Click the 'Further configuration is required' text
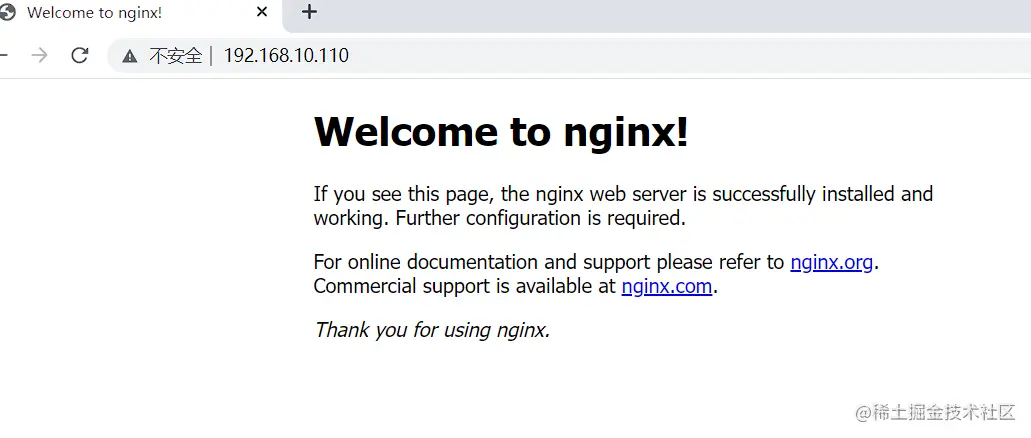 click(x=540, y=218)
